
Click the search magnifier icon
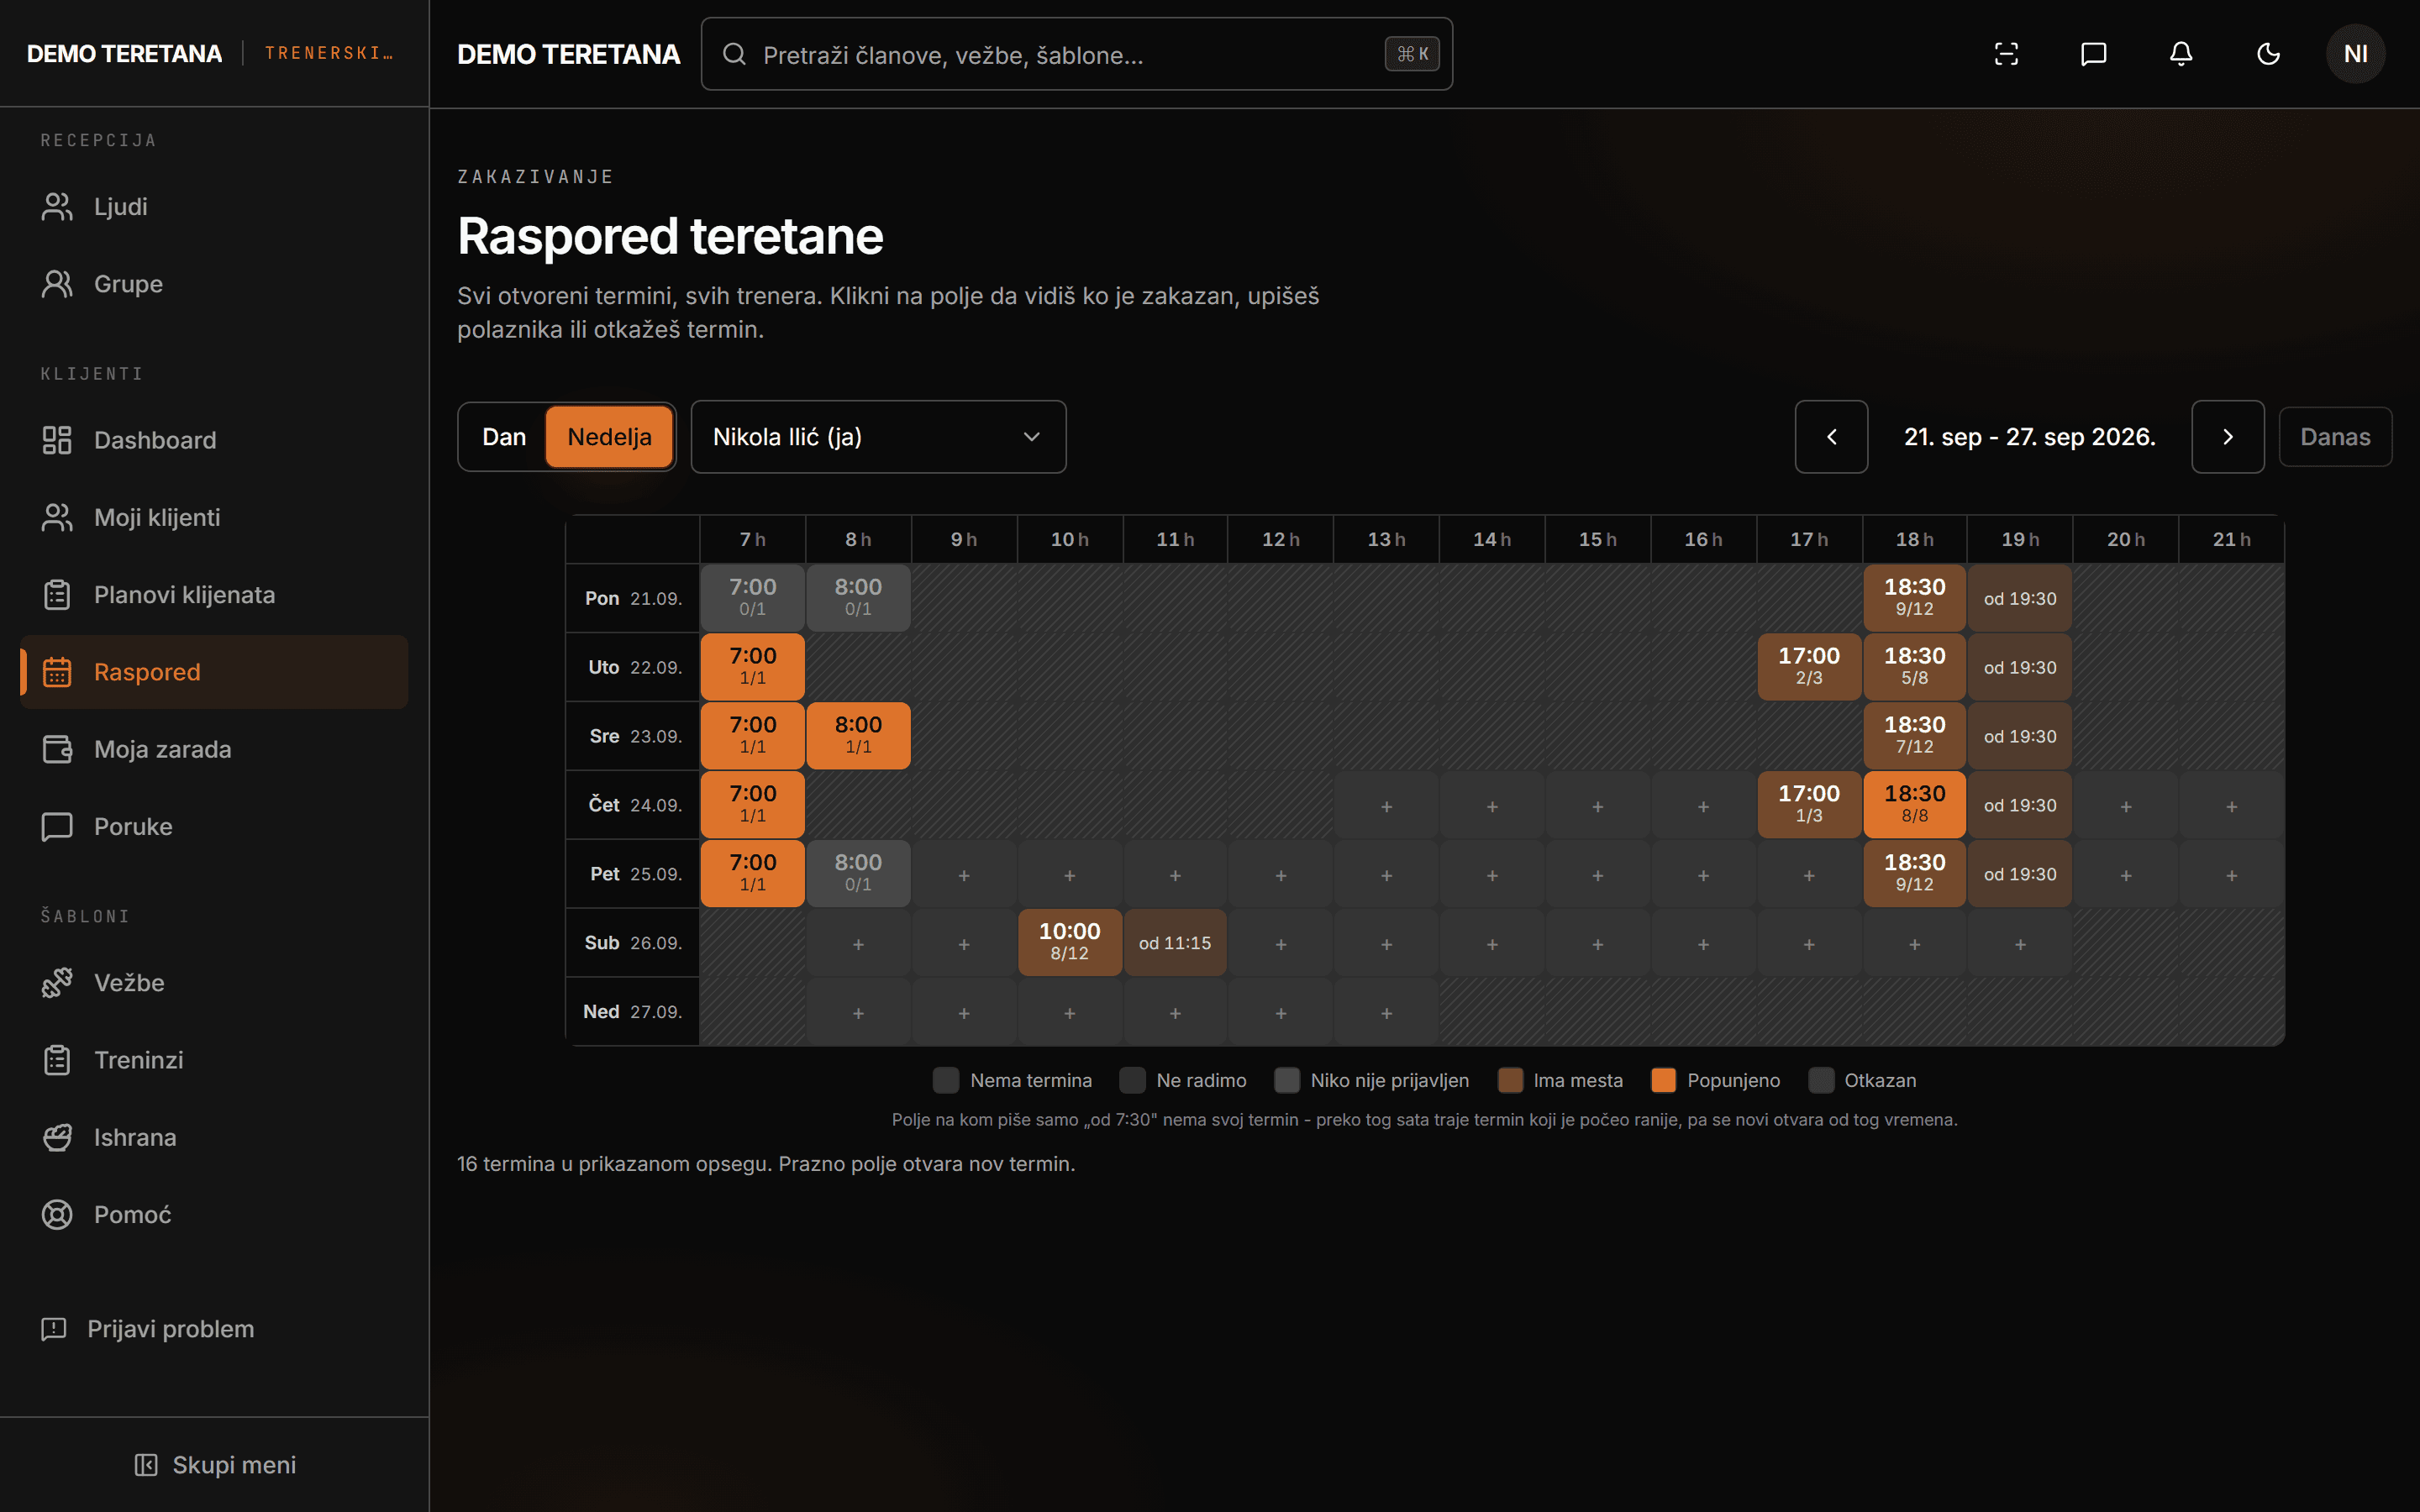734,54
